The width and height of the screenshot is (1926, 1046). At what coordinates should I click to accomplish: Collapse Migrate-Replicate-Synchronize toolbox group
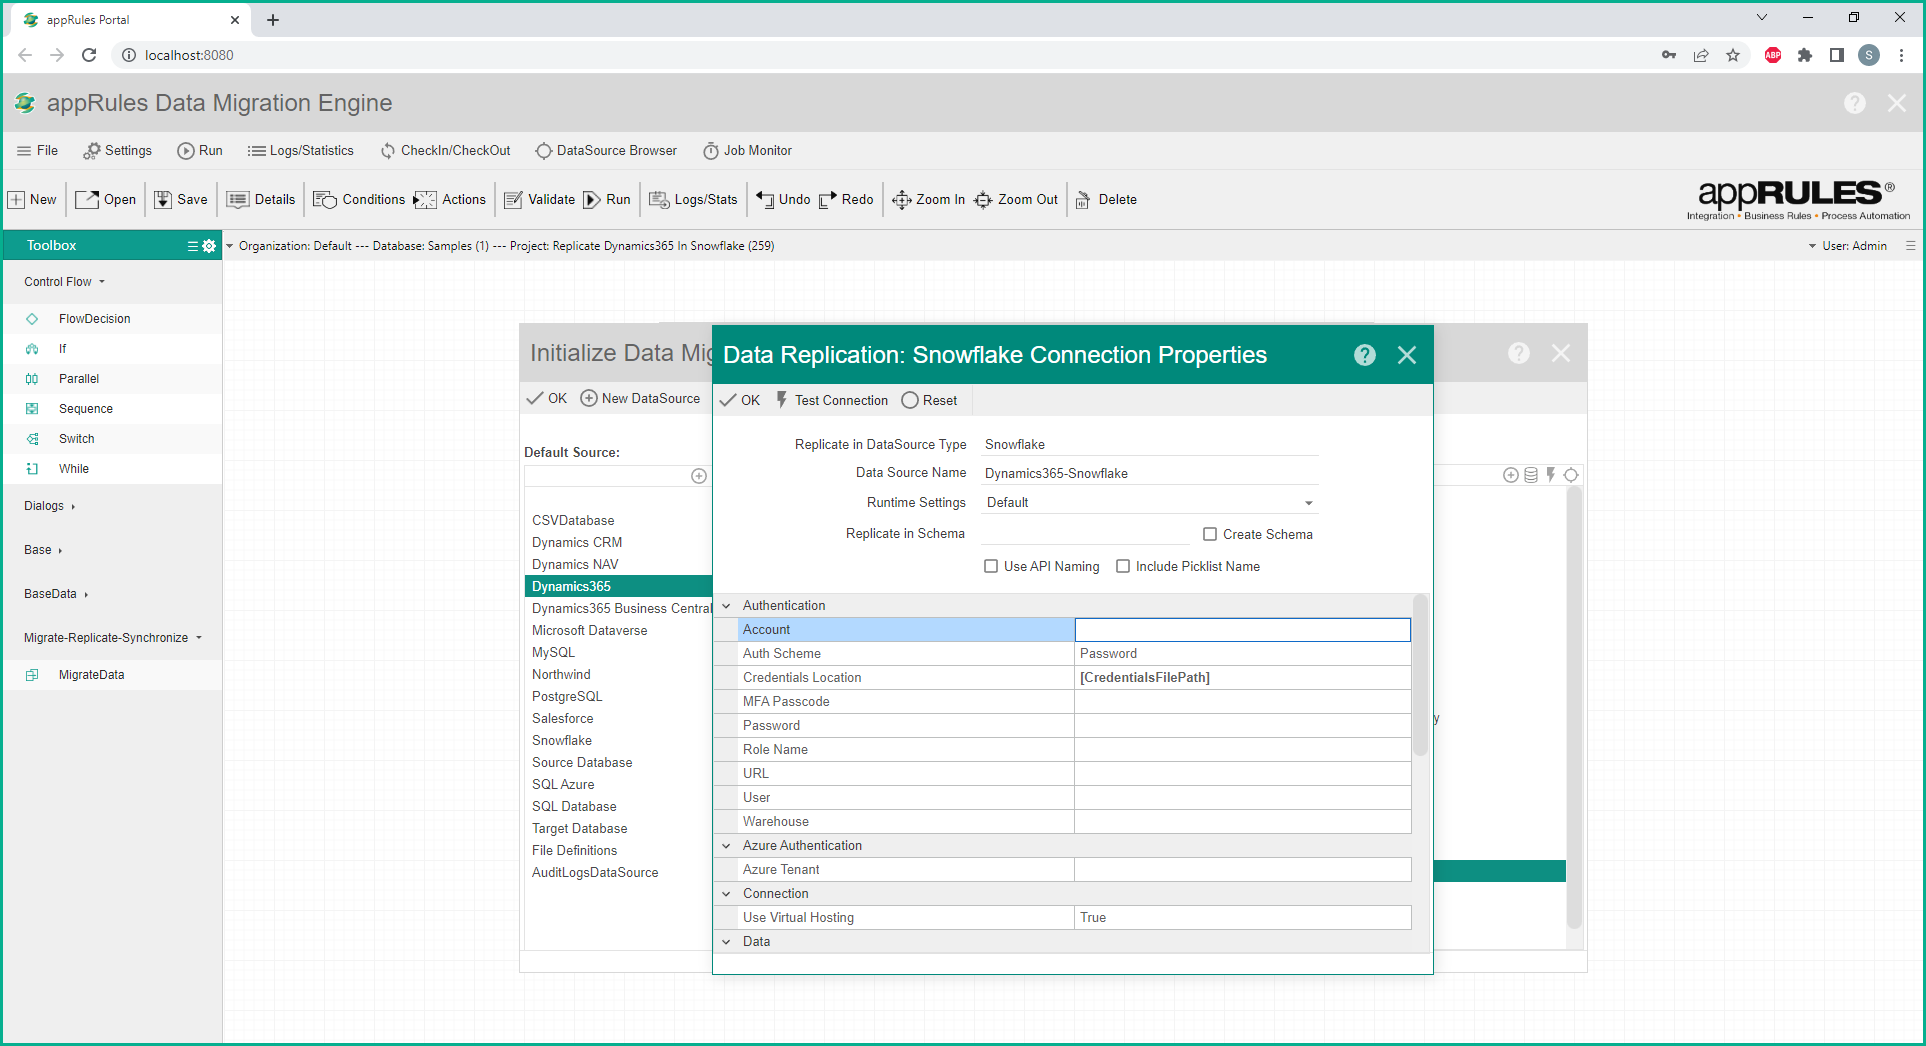(113, 638)
